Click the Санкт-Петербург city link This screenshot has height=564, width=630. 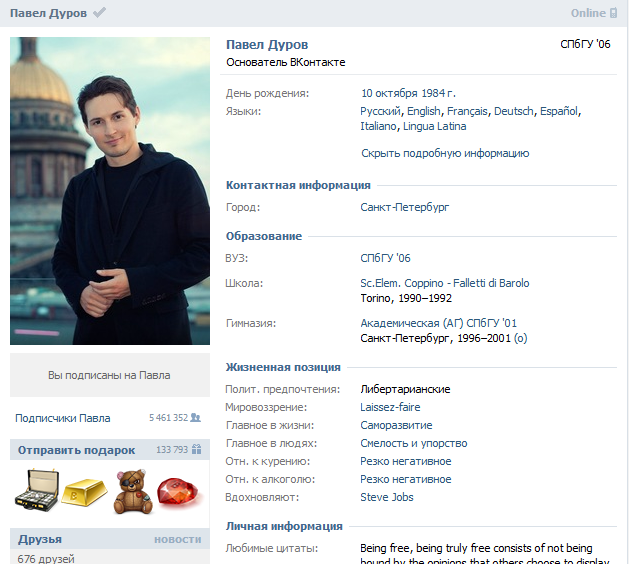405,207
